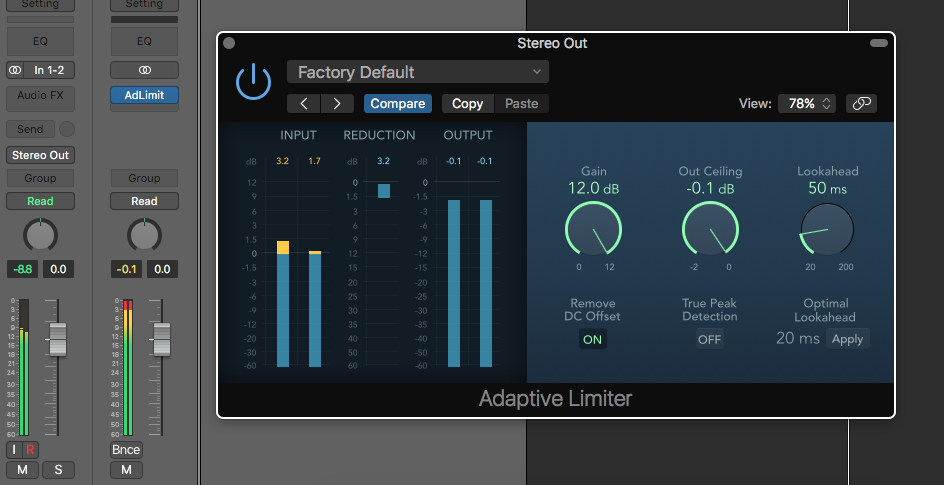Open the In 1-2 input menu
Viewport: 944px width, 485px height.
(x=49, y=70)
